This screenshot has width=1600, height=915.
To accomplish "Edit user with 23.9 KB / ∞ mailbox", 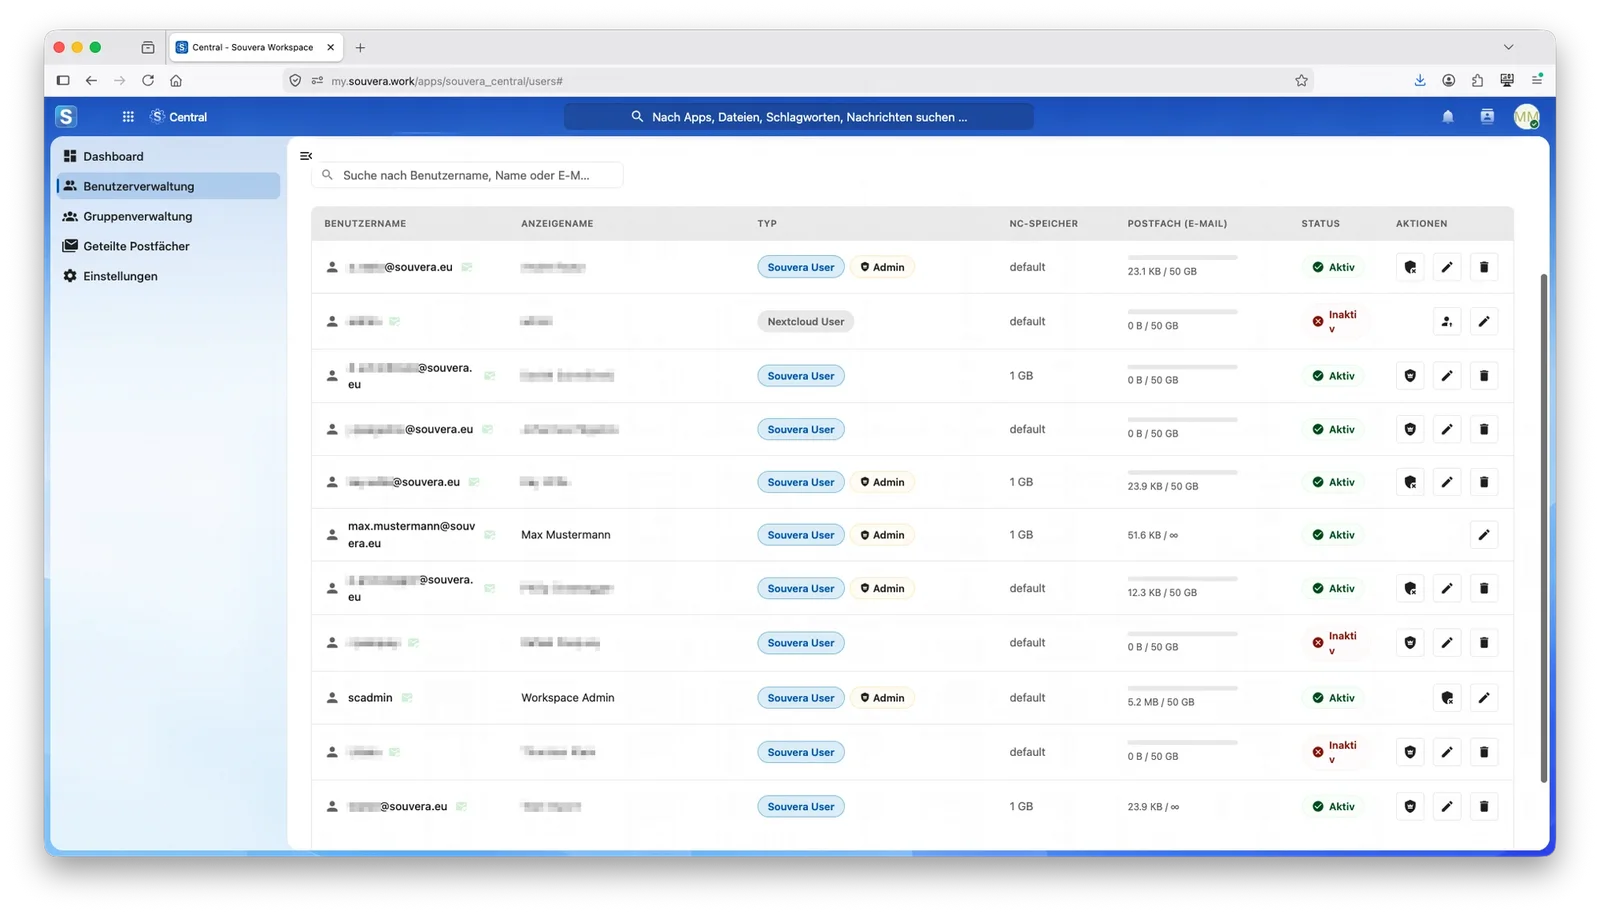I will pos(1447,806).
